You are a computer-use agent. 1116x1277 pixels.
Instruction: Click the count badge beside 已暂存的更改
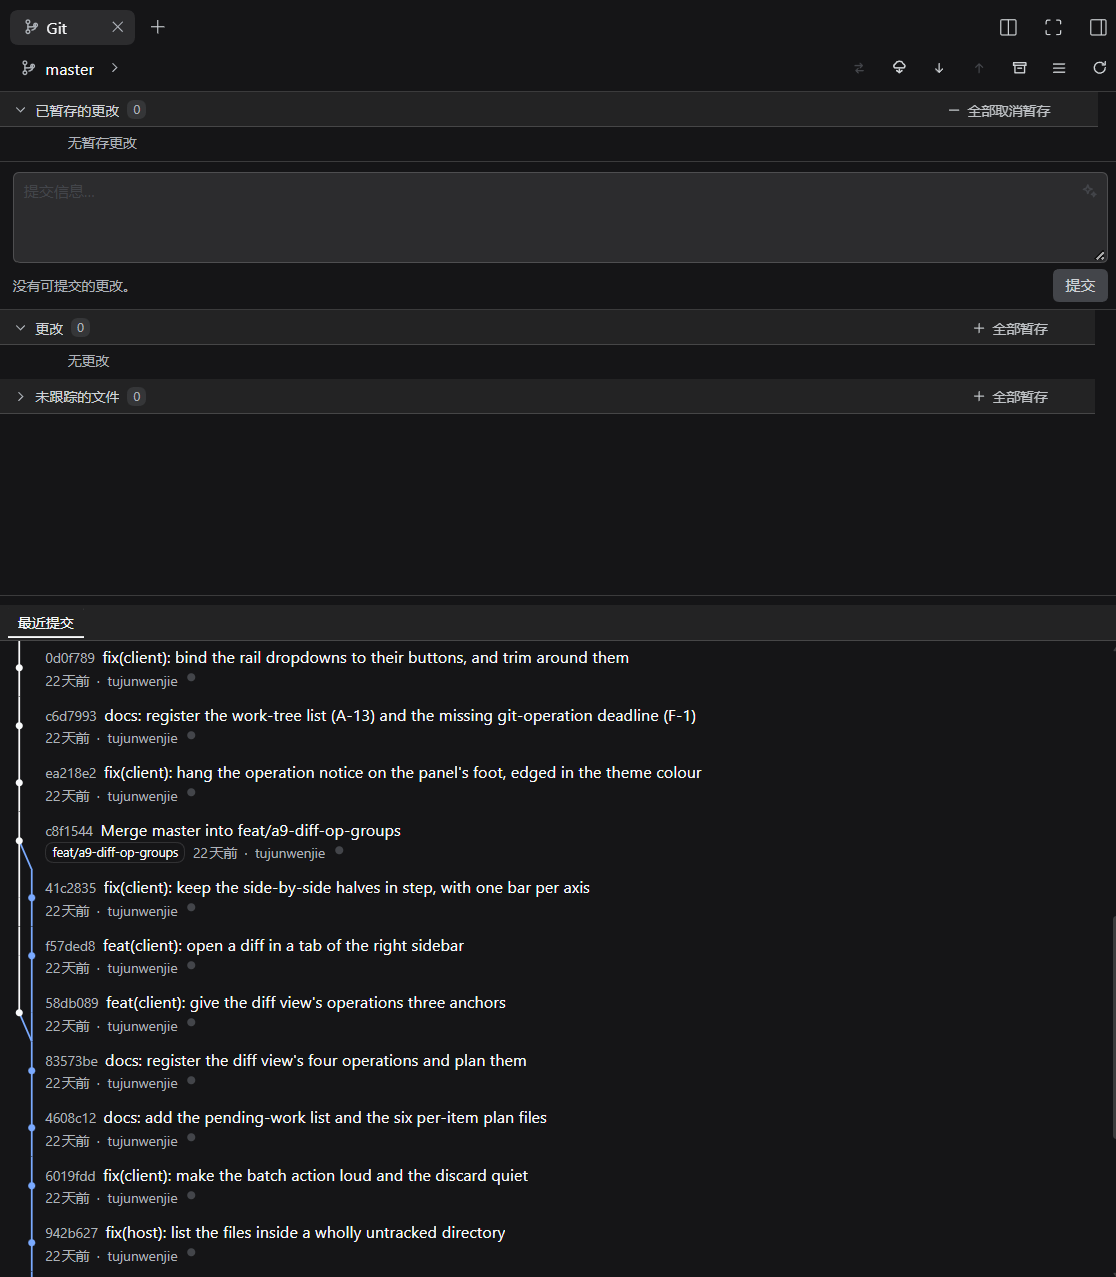pyautogui.click(x=137, y=110)
